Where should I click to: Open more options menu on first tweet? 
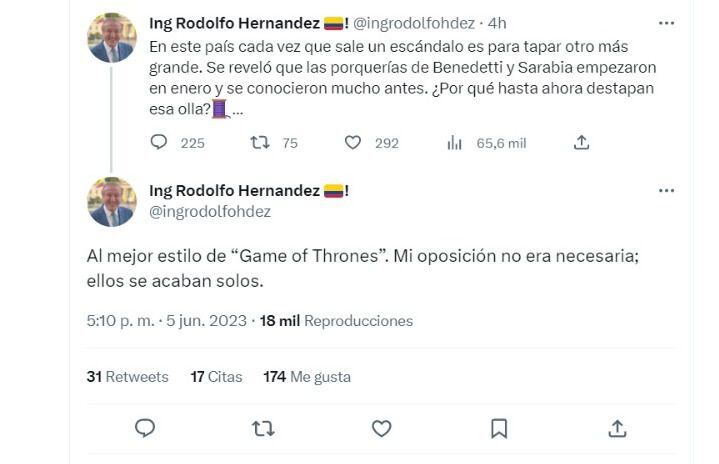(665, 21)
